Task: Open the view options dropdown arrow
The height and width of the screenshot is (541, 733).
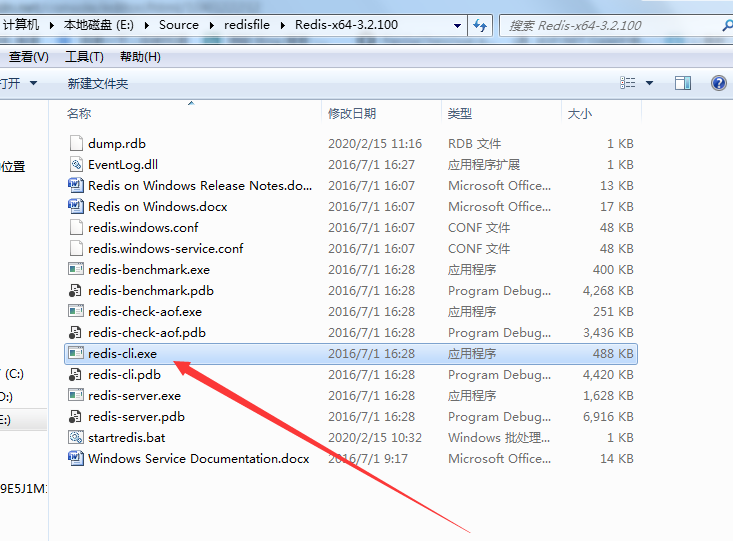Action: [649, 83]
